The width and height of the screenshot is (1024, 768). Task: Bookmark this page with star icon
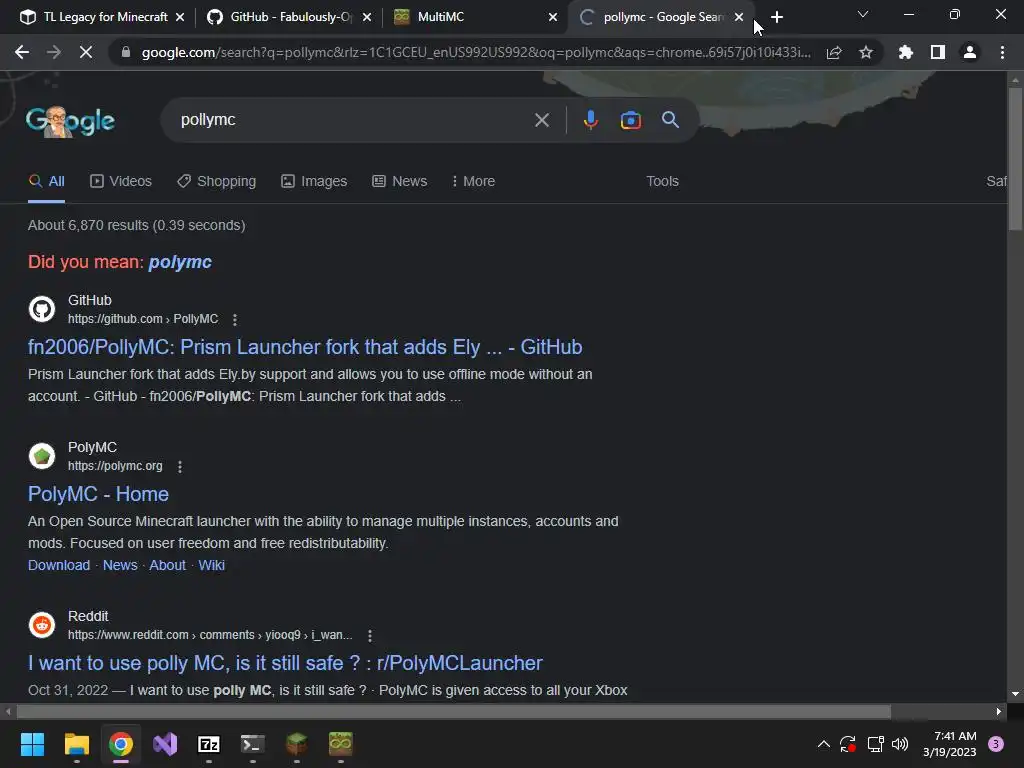click(866, 52)
